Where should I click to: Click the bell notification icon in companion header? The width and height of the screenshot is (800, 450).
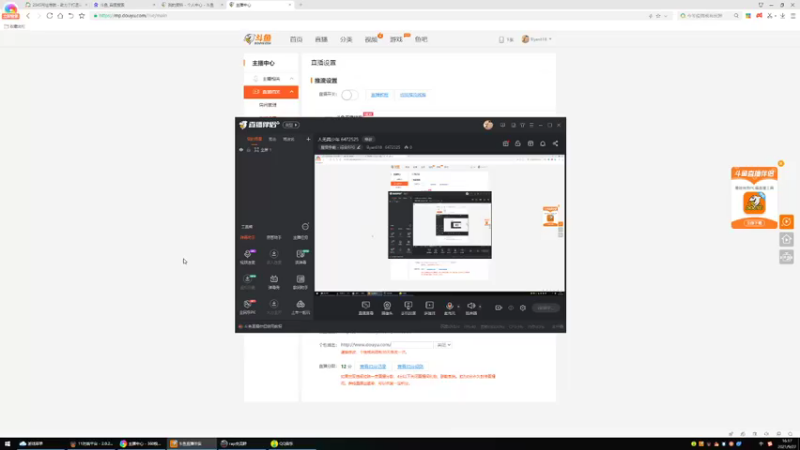click(543, 143)
